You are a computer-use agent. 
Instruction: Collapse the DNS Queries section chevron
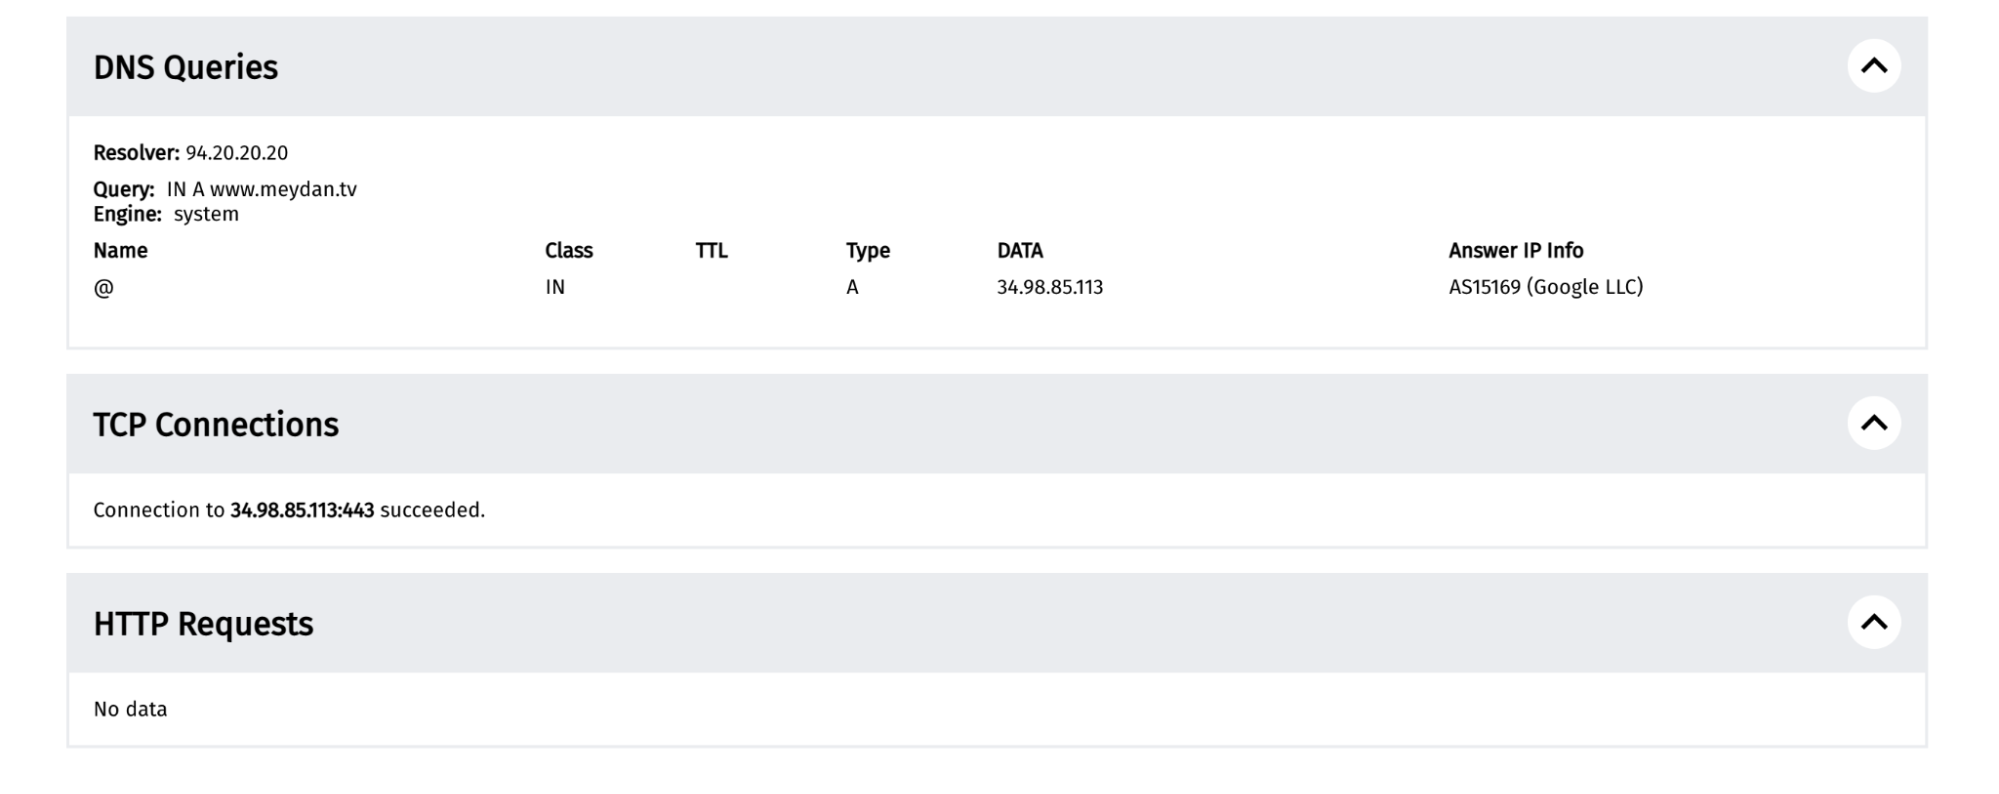tap(1873, 66)
